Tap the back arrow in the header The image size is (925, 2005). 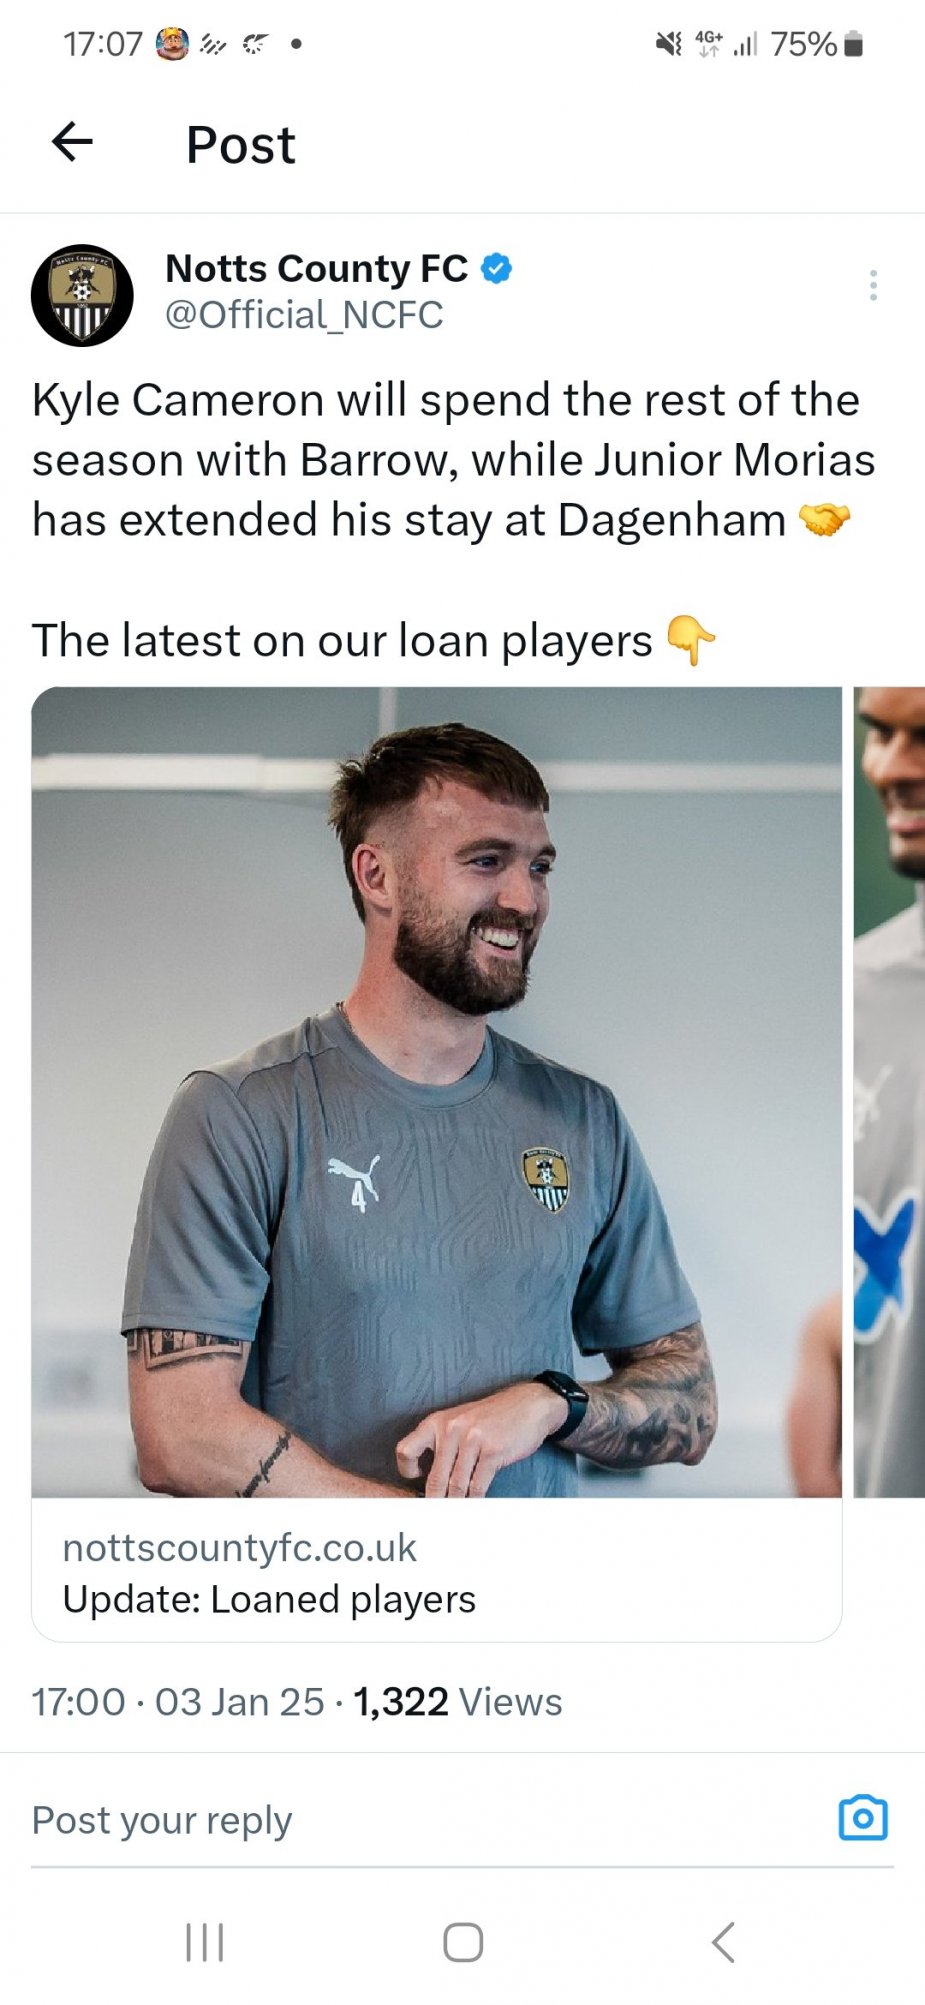(x=72, y=142)
